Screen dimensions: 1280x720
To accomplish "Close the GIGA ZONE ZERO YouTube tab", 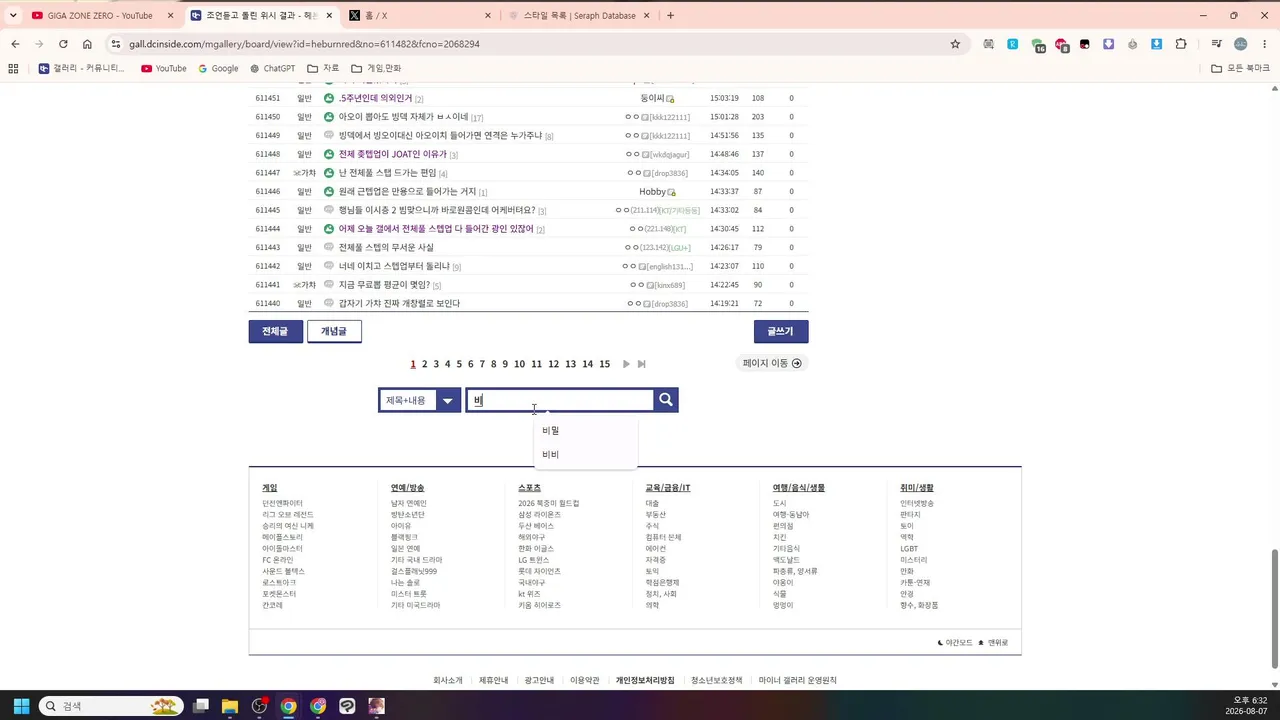I will coord(170,15).
